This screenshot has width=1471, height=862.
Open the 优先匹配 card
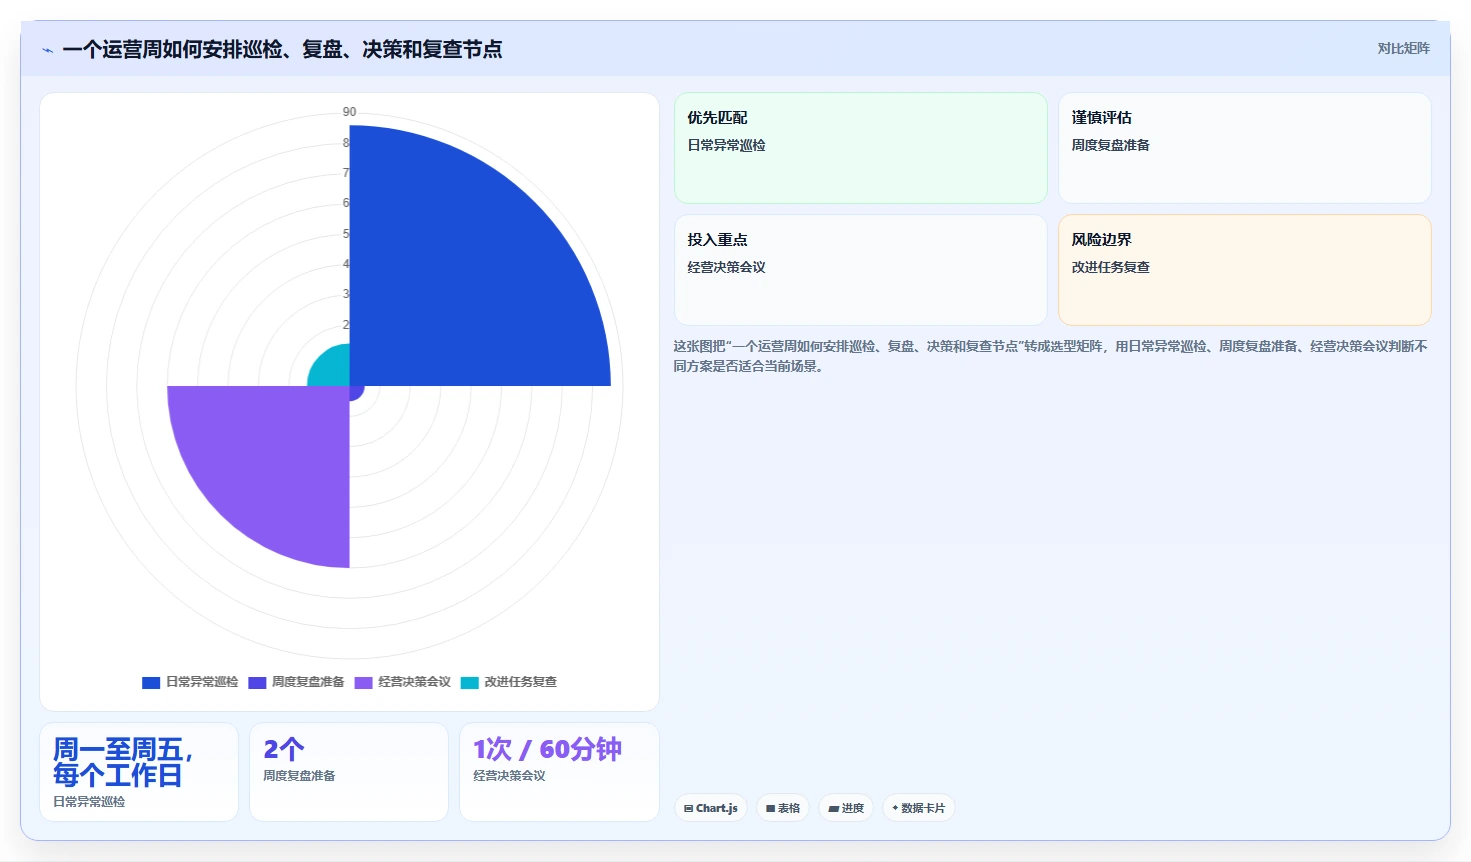861,148
